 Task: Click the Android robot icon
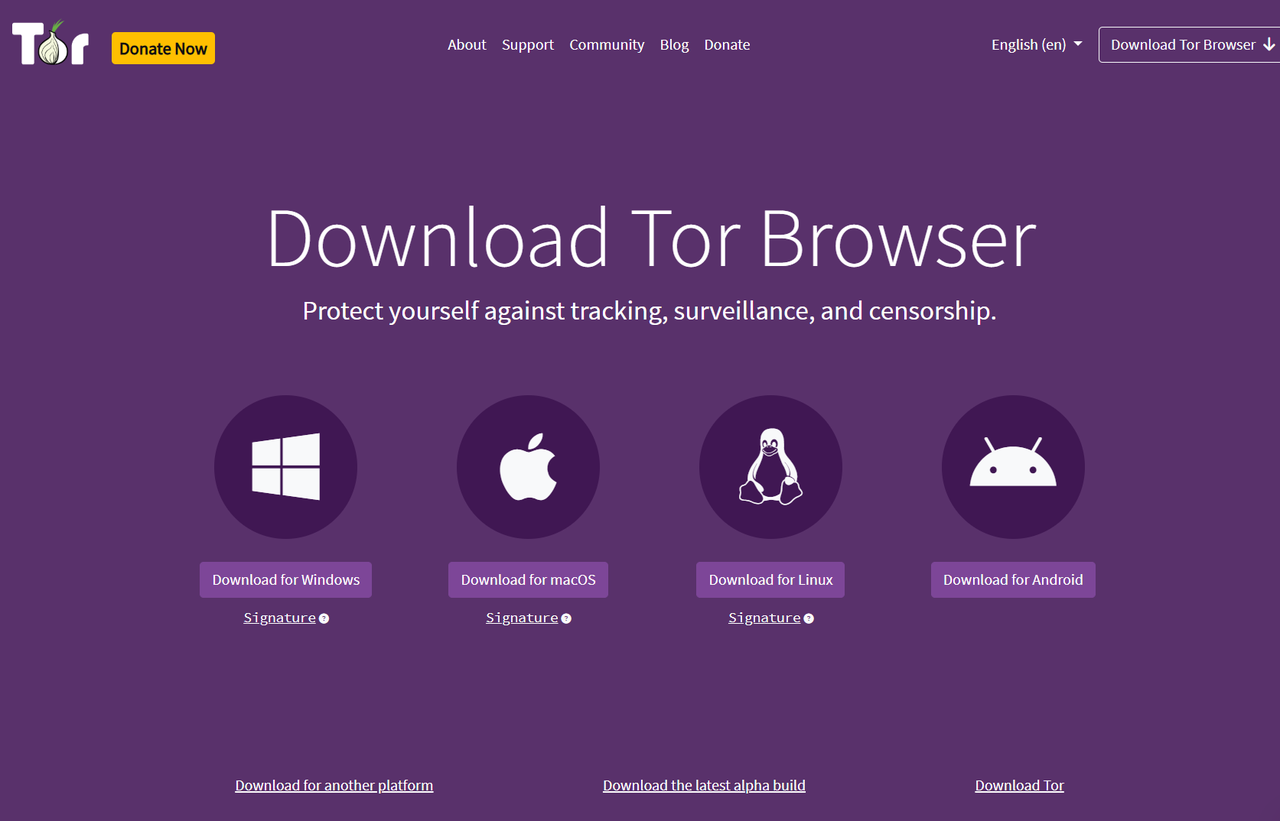point(1013,466)
